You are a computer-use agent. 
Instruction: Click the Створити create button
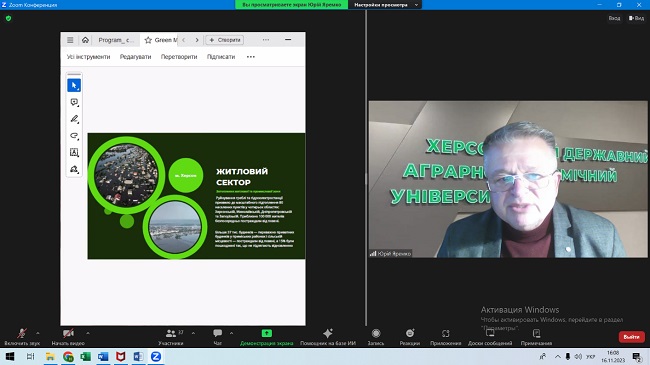(224, 40)
